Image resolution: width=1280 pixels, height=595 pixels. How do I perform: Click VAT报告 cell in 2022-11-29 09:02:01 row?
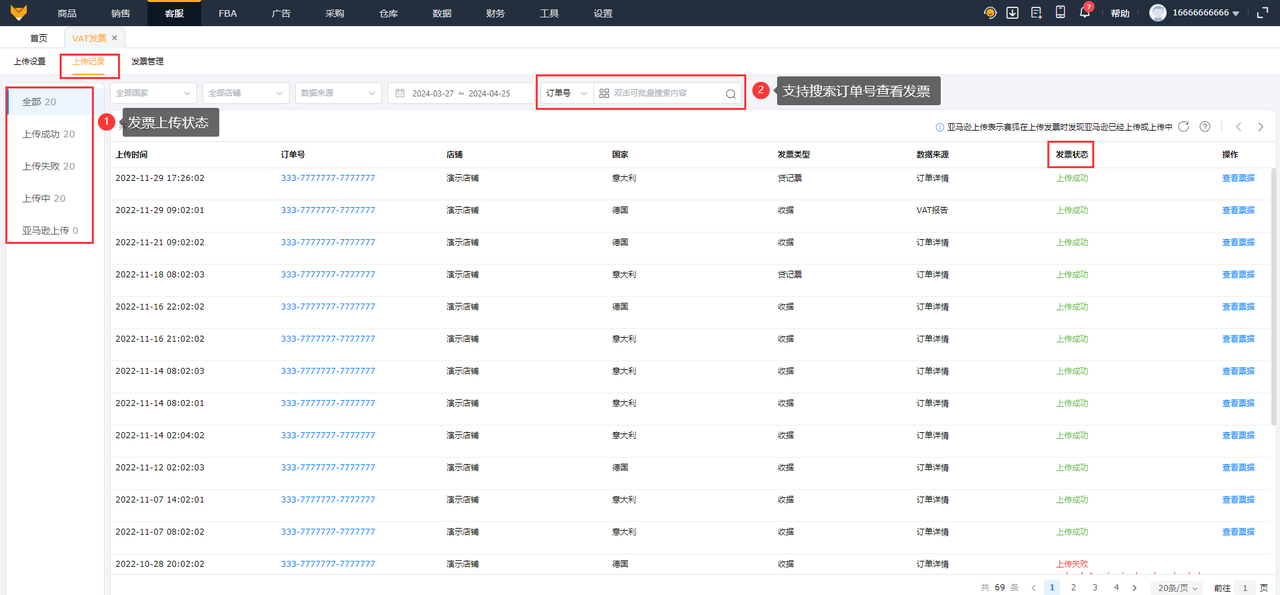(x=932, y=210)
